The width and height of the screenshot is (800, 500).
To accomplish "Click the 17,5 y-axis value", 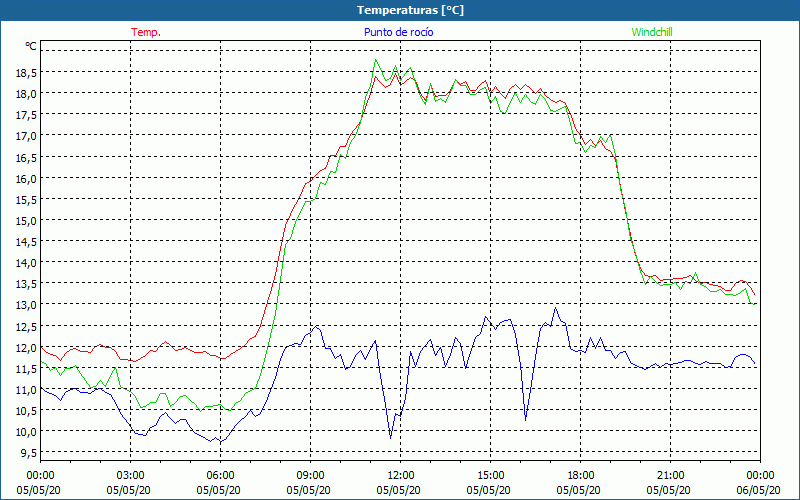I will tap(26, 115).
